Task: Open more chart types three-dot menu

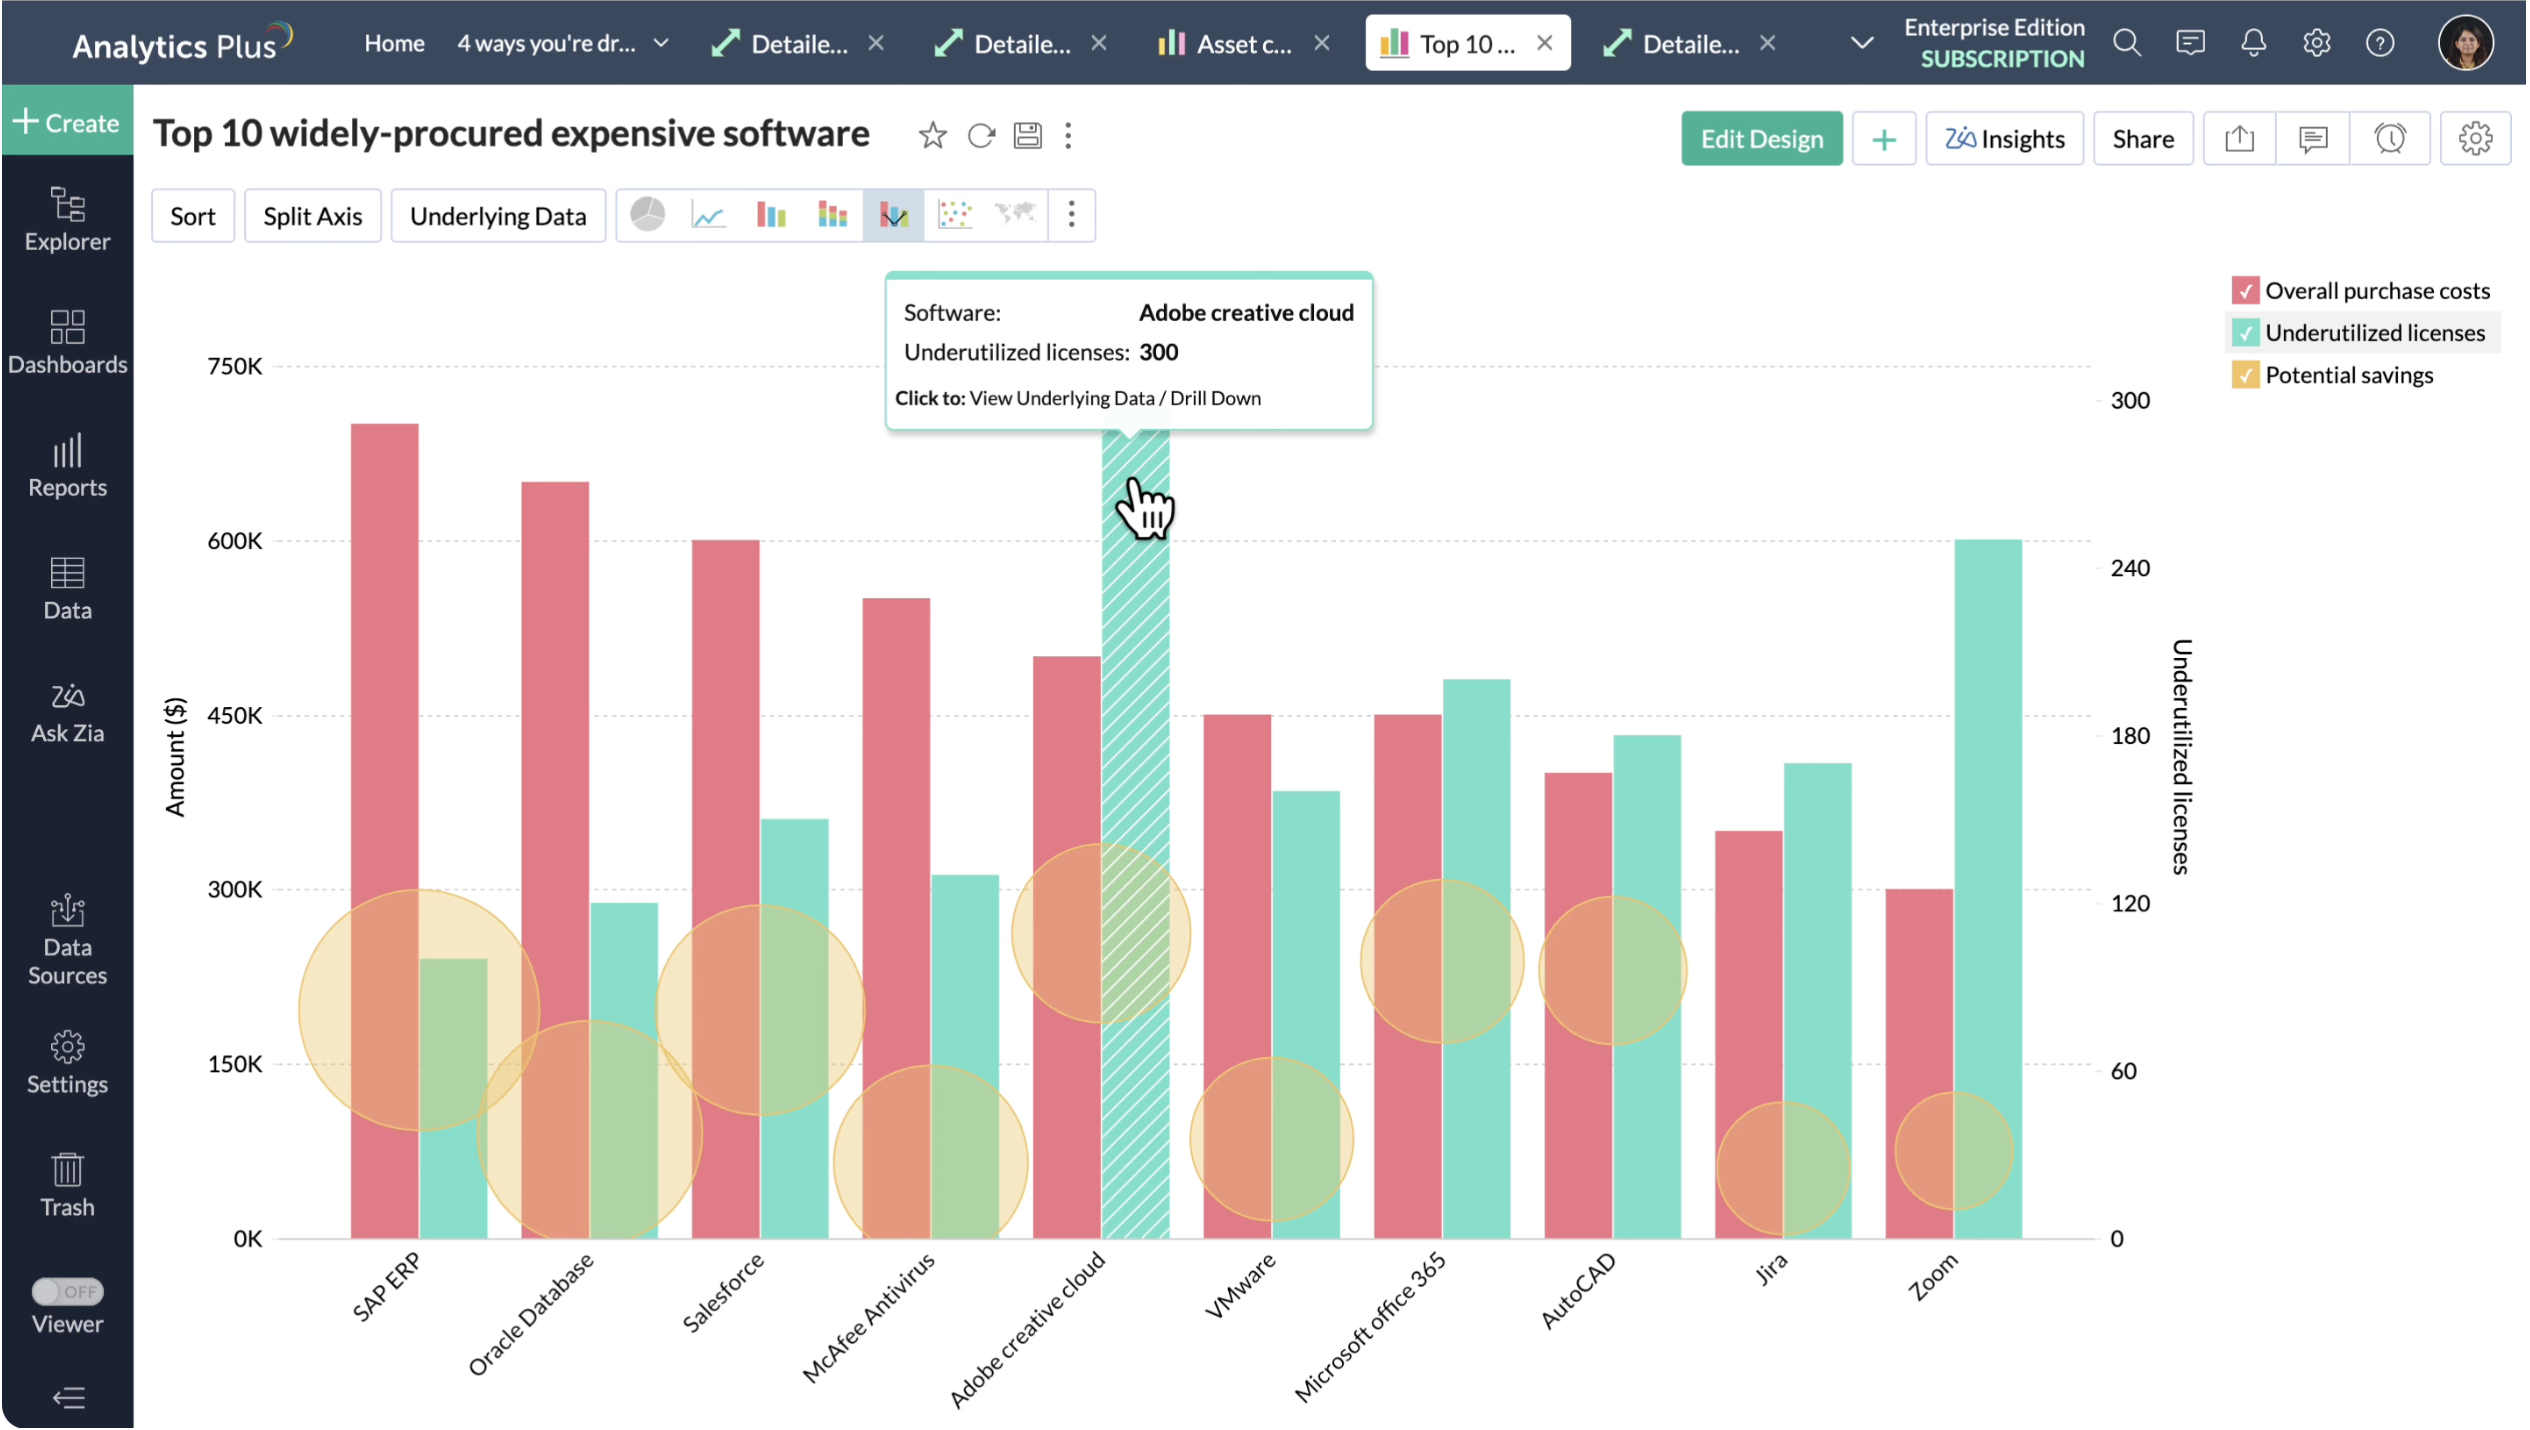Action: pos(1071,215)
